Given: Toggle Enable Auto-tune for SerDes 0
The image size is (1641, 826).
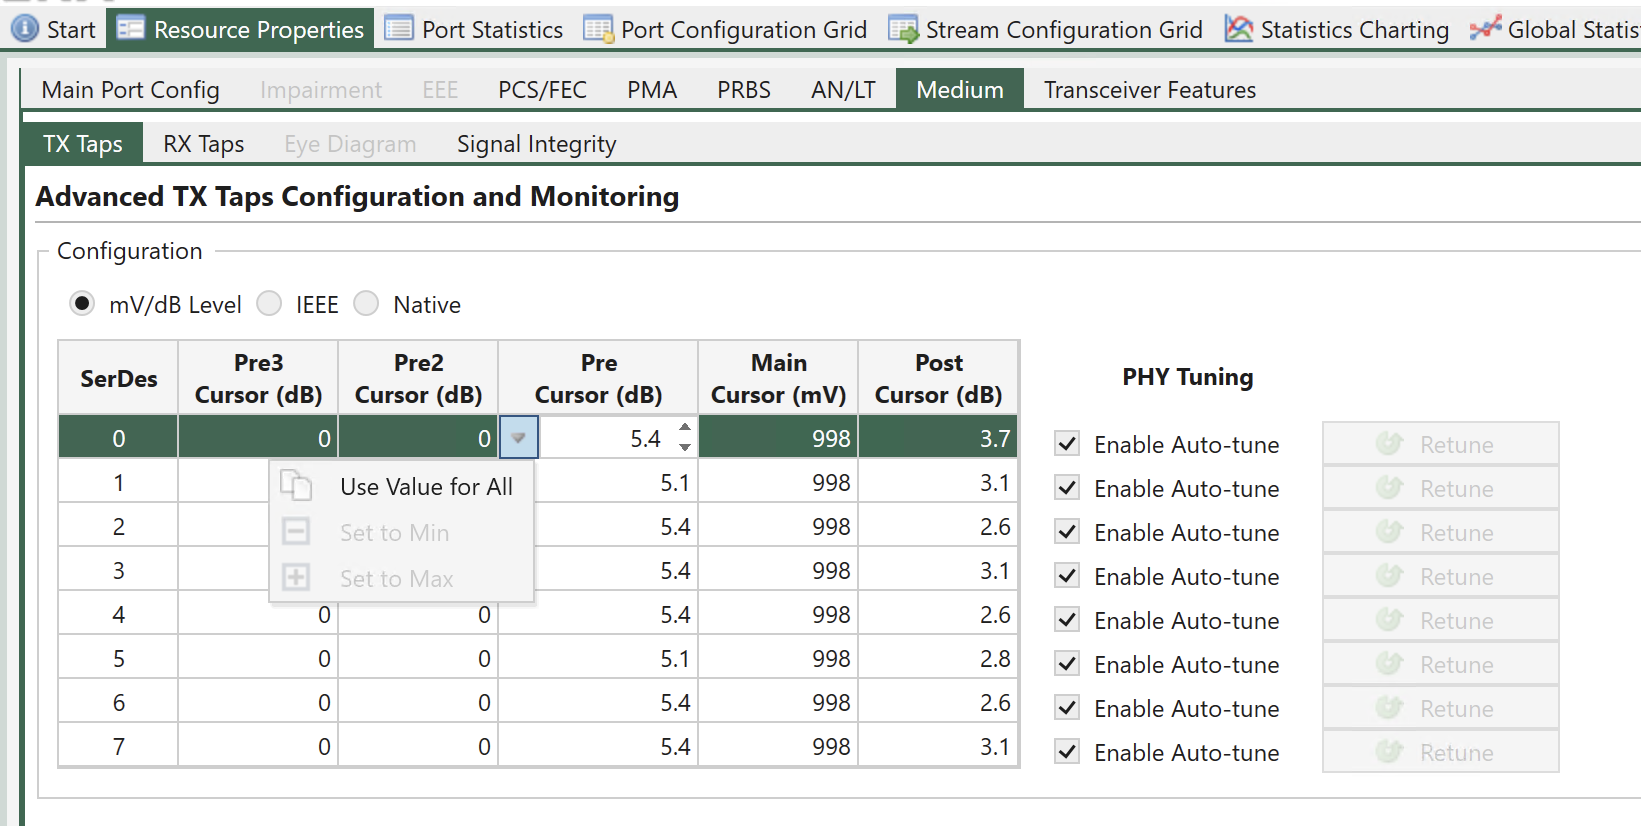Looking at the screenshot, I should point(1068,443).
